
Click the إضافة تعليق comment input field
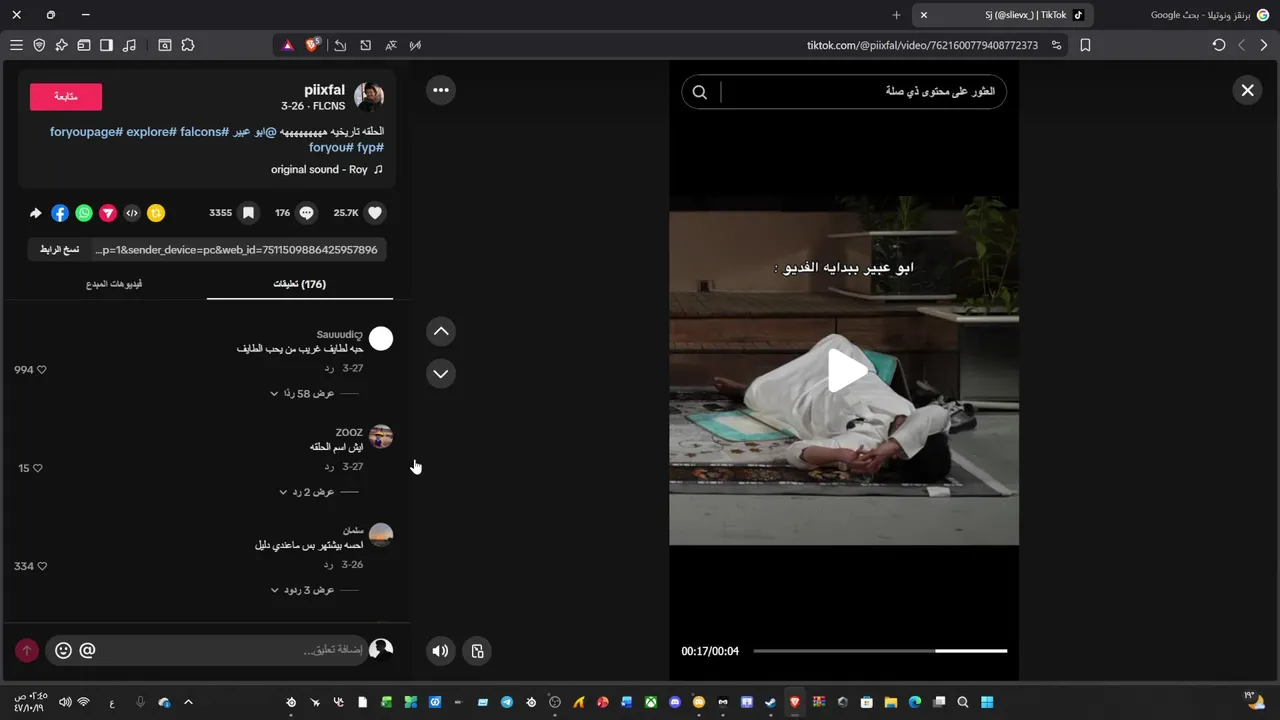click(x=206, y=651)
